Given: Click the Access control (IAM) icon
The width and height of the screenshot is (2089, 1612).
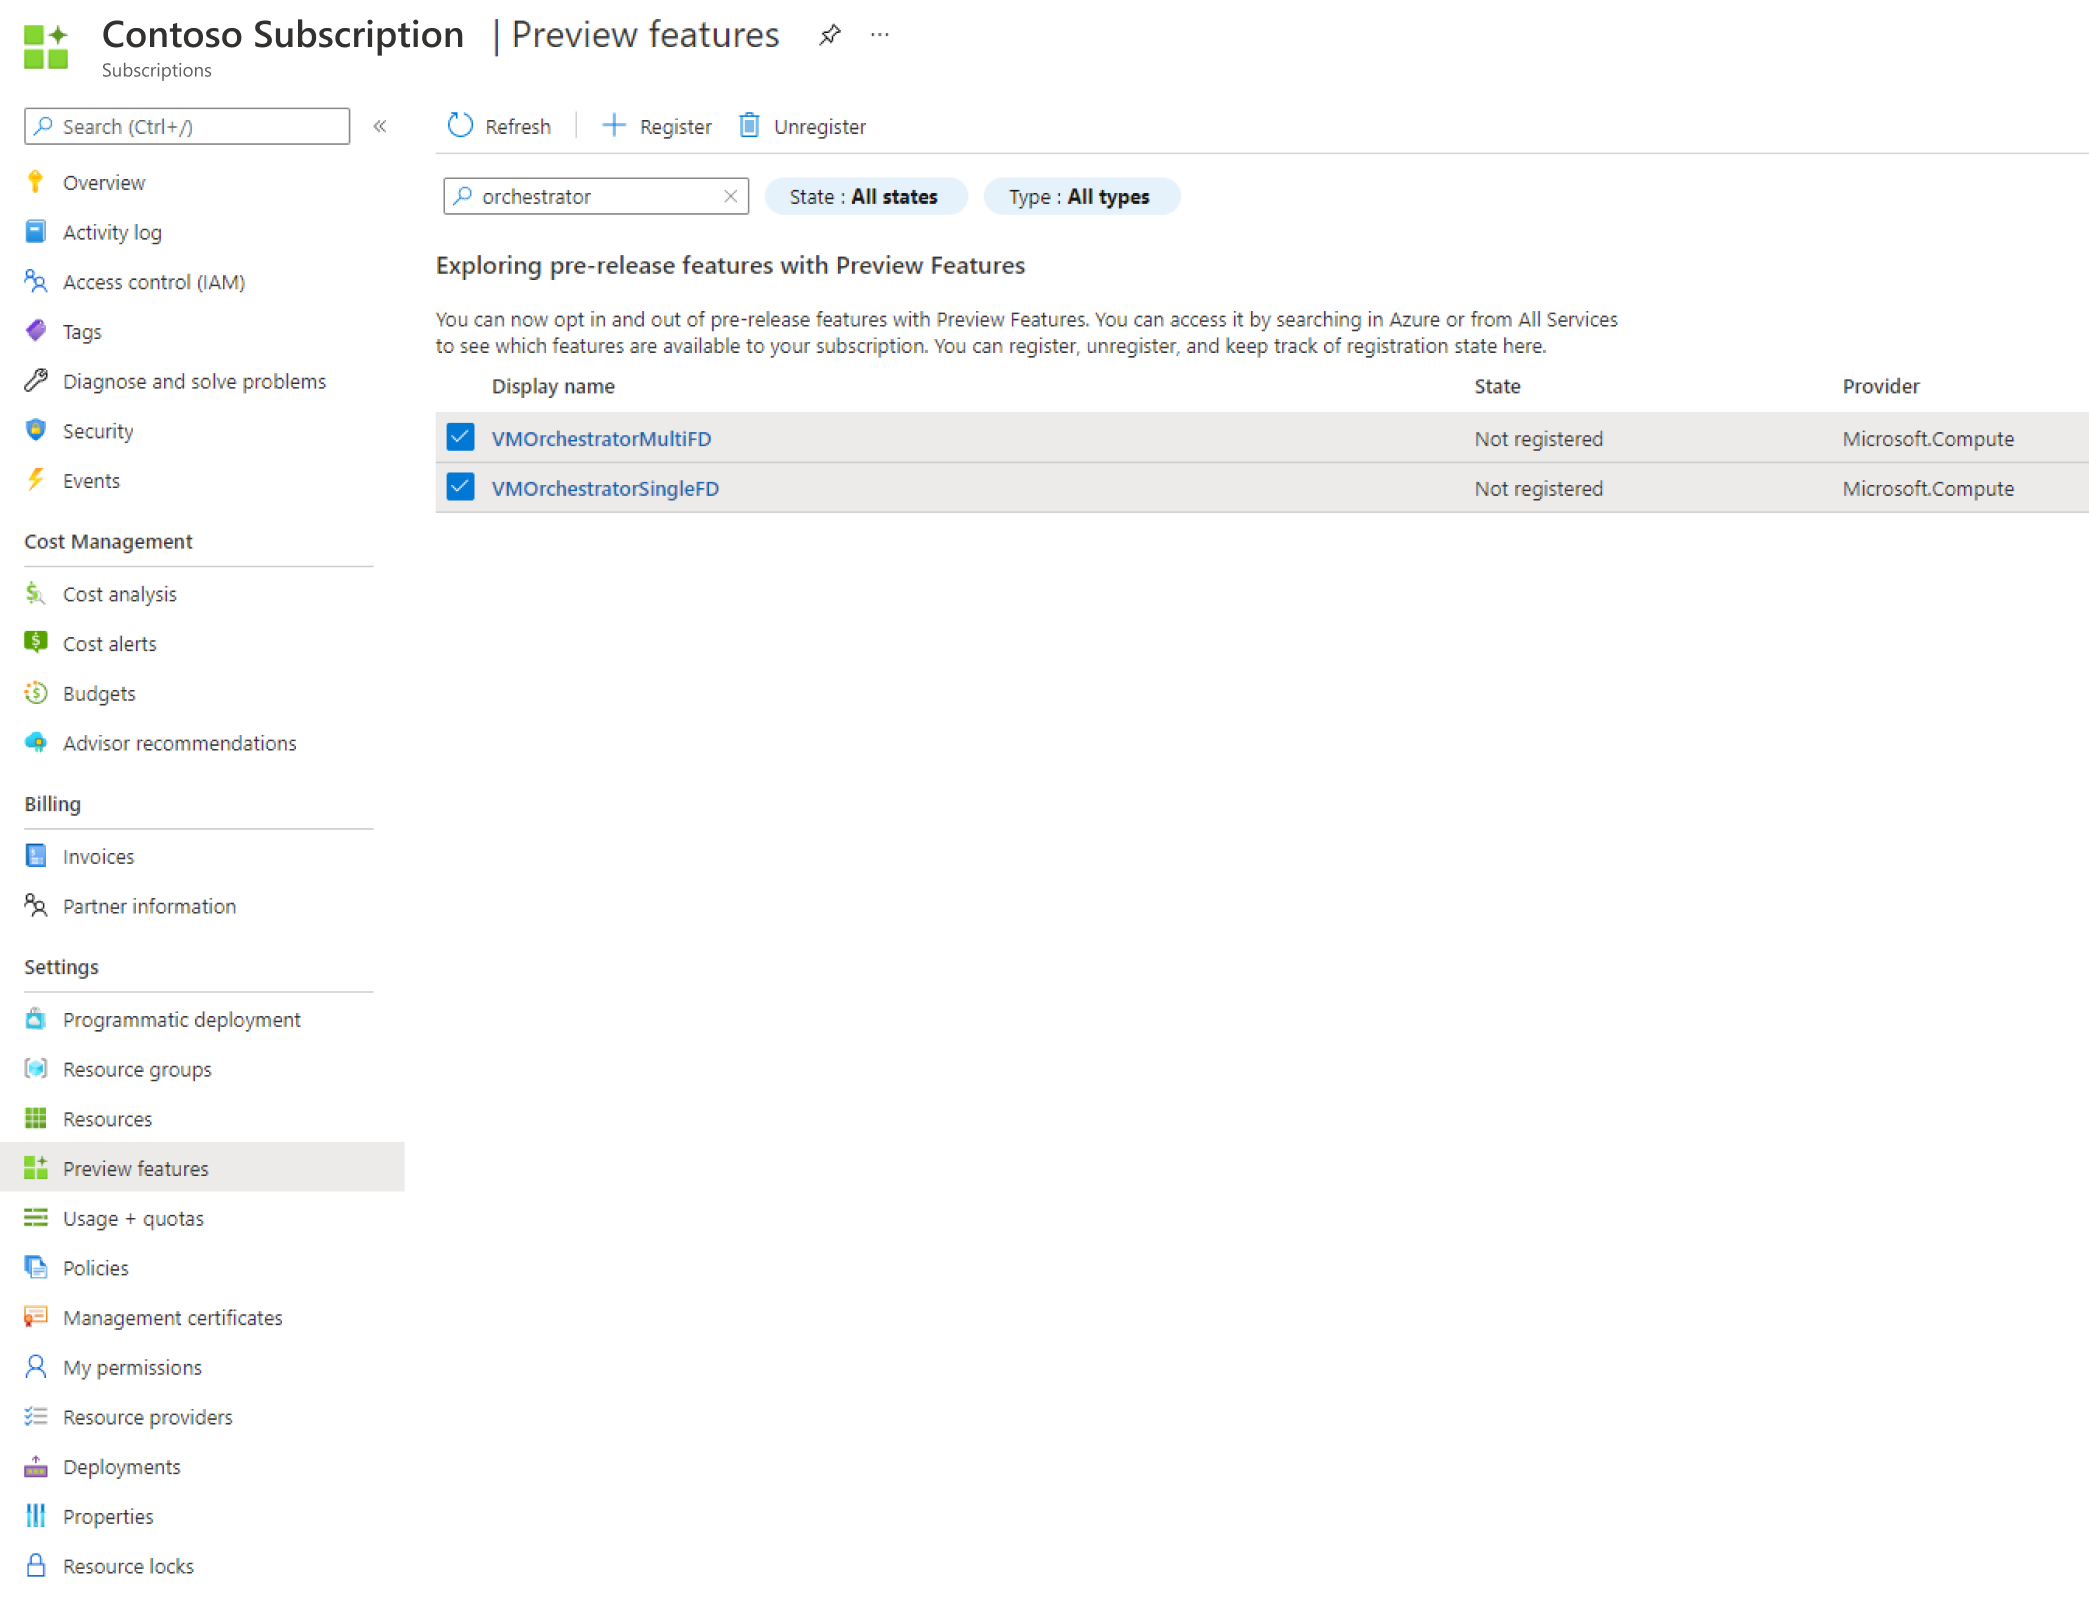Looking at the screenshot, I should pyautogui.click(x=36, y=281).
